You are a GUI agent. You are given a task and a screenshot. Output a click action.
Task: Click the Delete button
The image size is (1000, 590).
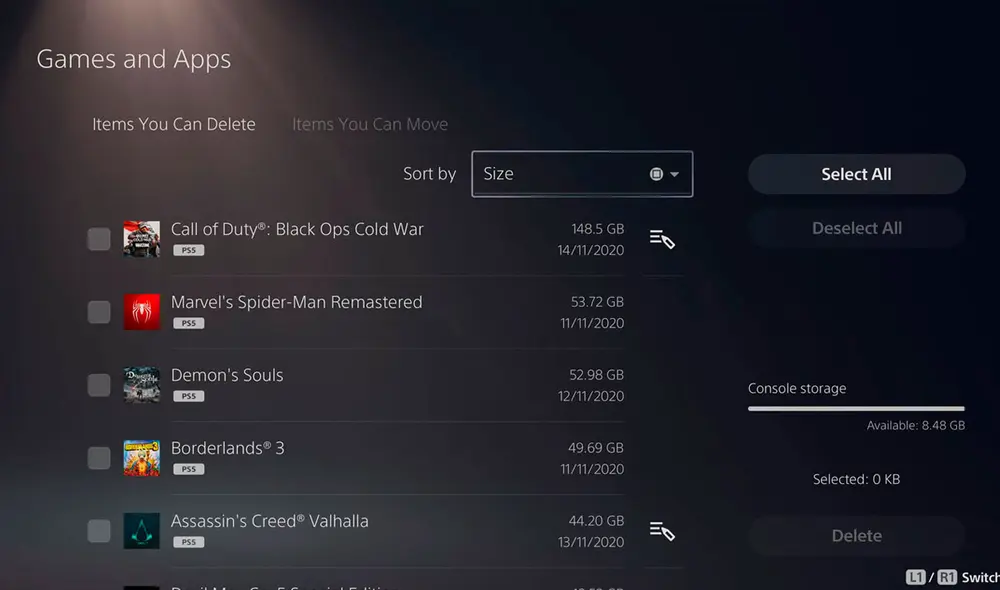(x=857, y=536)
